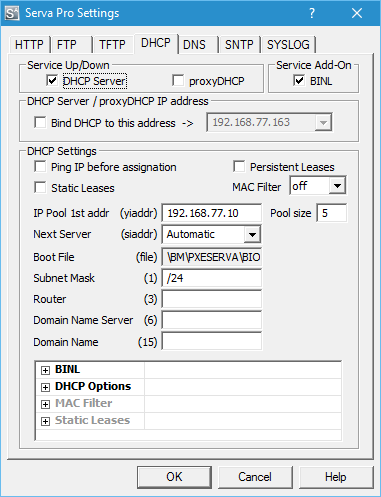Select the BINL row label
This screenshot has width=381, height=497.
coord(67,369)
